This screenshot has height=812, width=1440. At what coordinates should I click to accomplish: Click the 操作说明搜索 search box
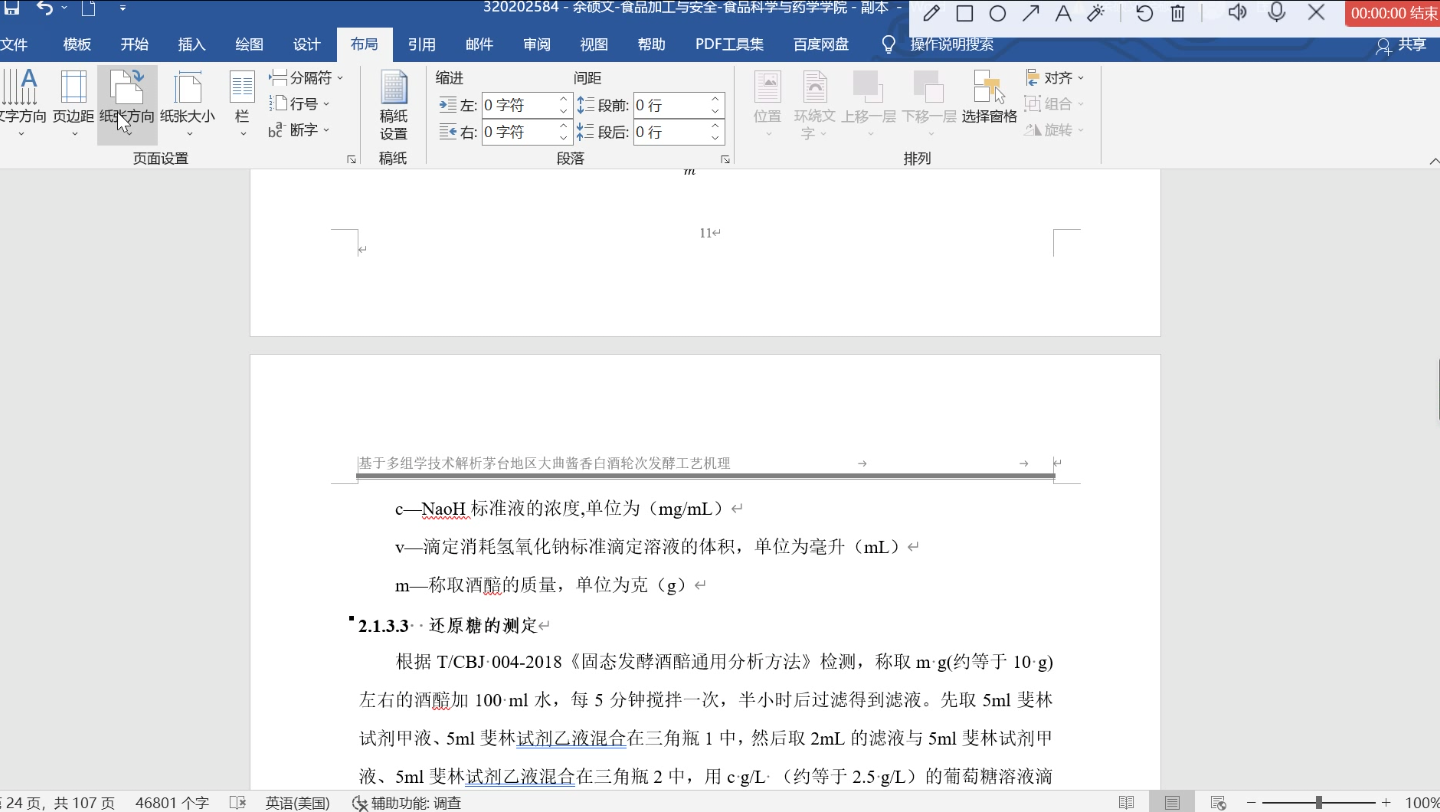[951, 44]
